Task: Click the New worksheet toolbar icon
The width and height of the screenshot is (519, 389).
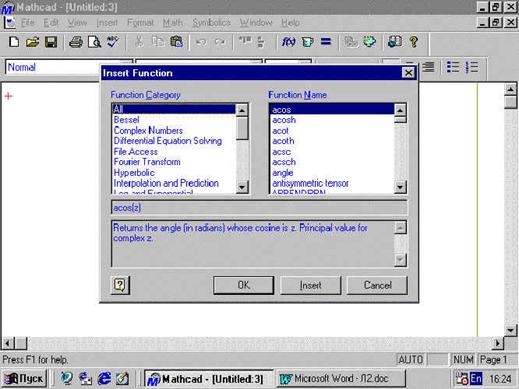Action: tap(14, 42)
